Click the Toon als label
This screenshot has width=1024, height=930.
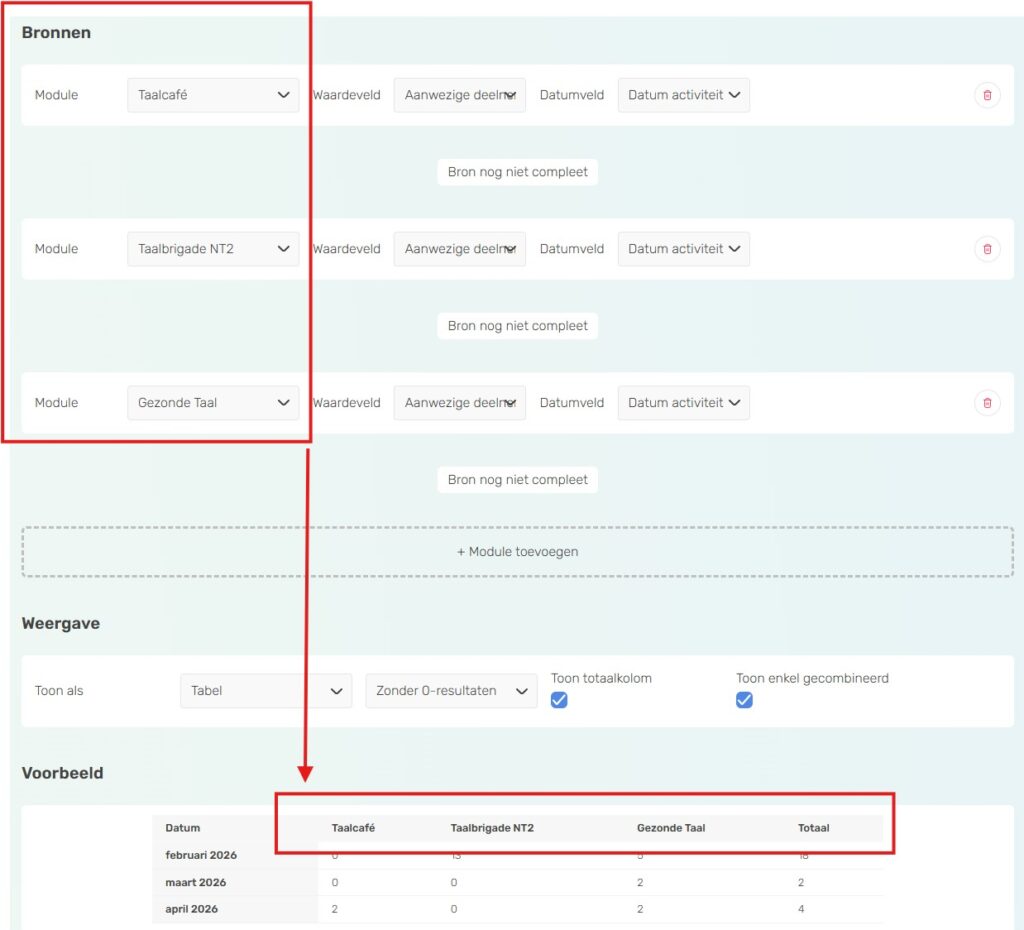click(x=59, y=691)
